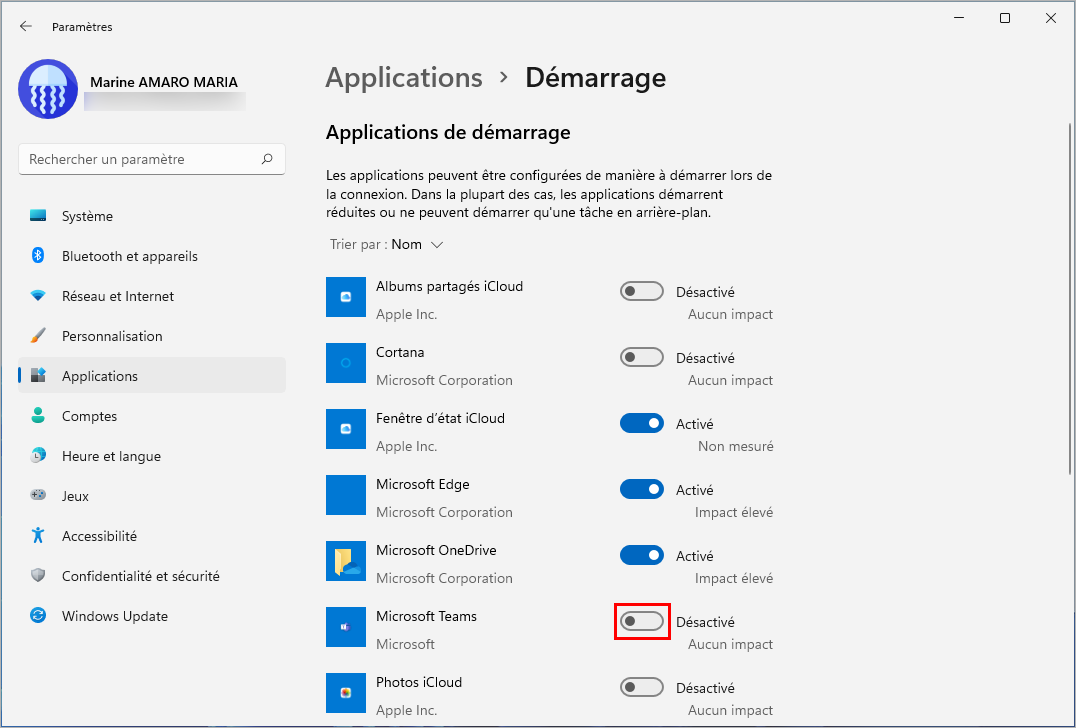
Task: Click the Applications de démarrage heading
Action: (448, 132)
